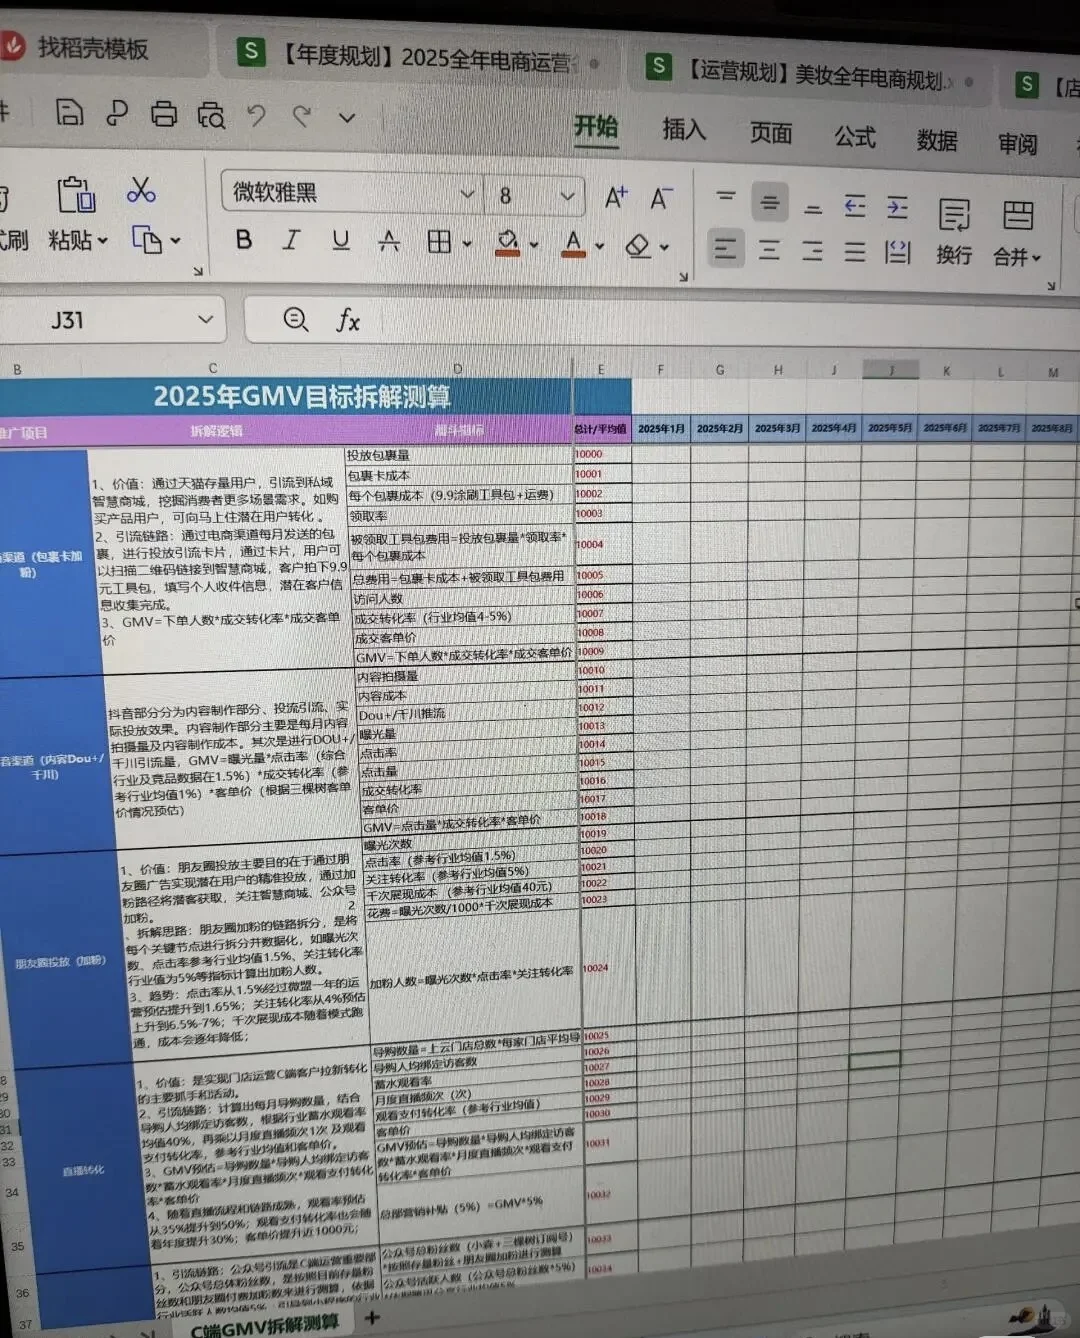
Task: Switch to the 审阅 ribbon tab
Action: (x=1018, y=145)
